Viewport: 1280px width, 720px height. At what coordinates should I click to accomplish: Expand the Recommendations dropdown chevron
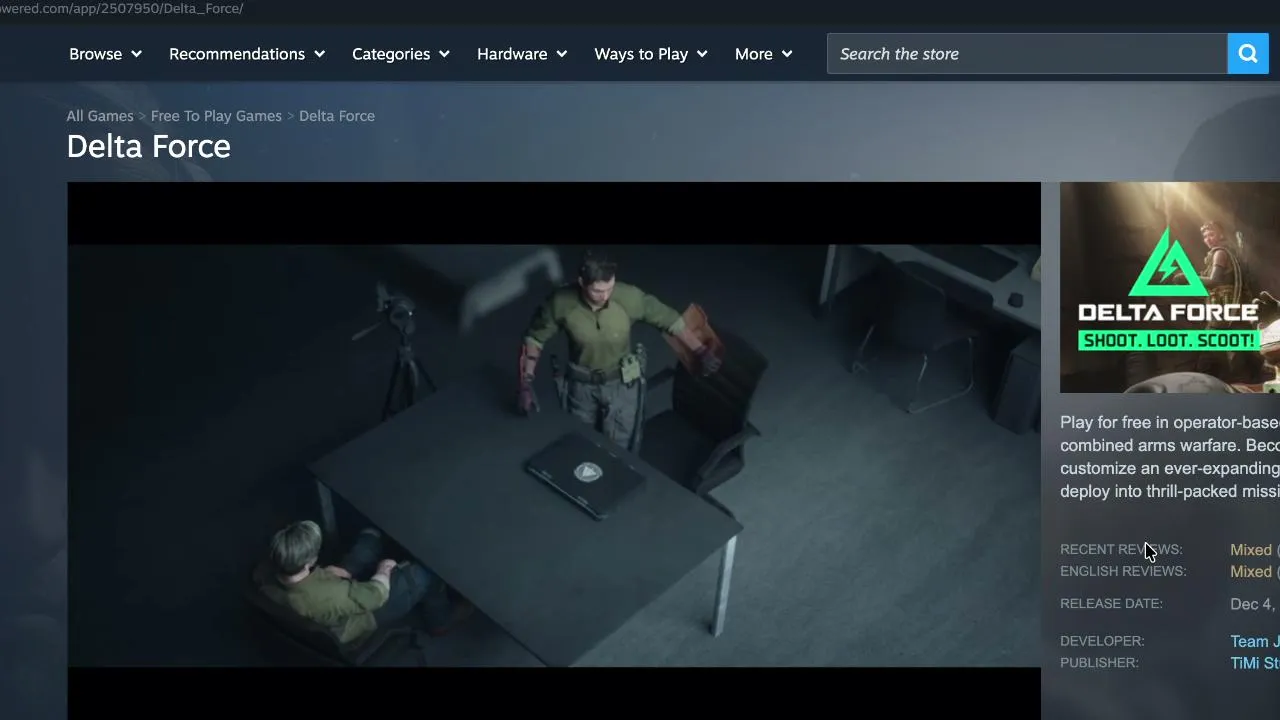click(x=319, y=54)
